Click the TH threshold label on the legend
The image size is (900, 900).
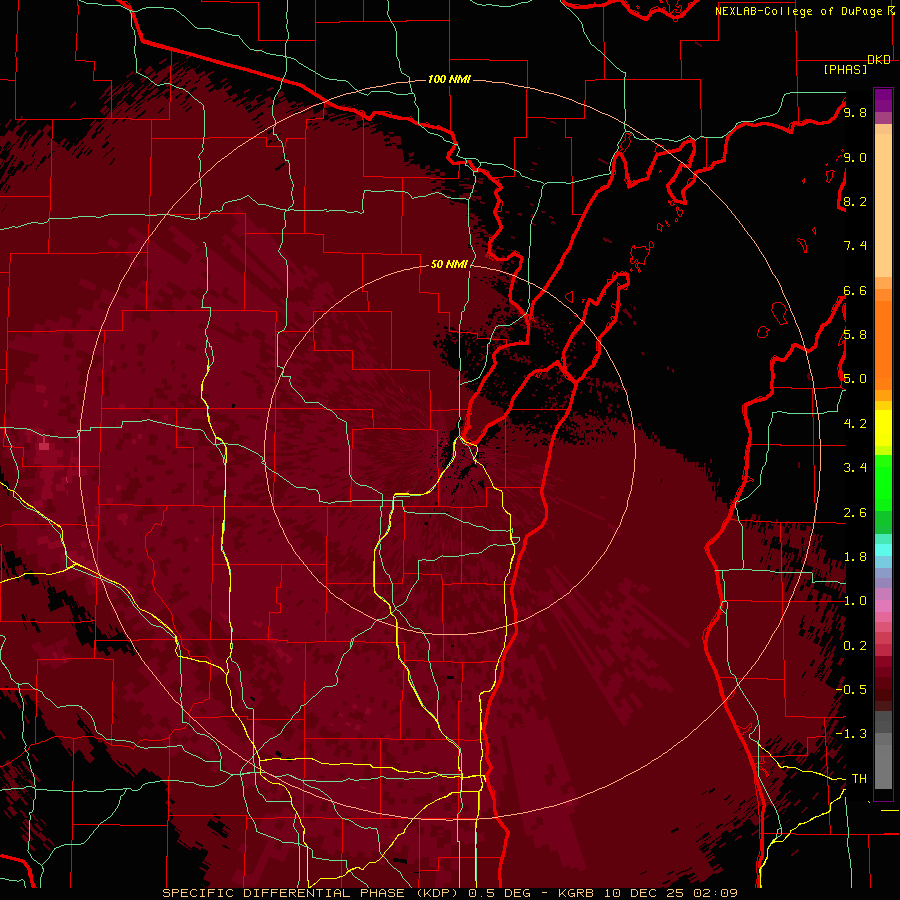coord(859,778)
